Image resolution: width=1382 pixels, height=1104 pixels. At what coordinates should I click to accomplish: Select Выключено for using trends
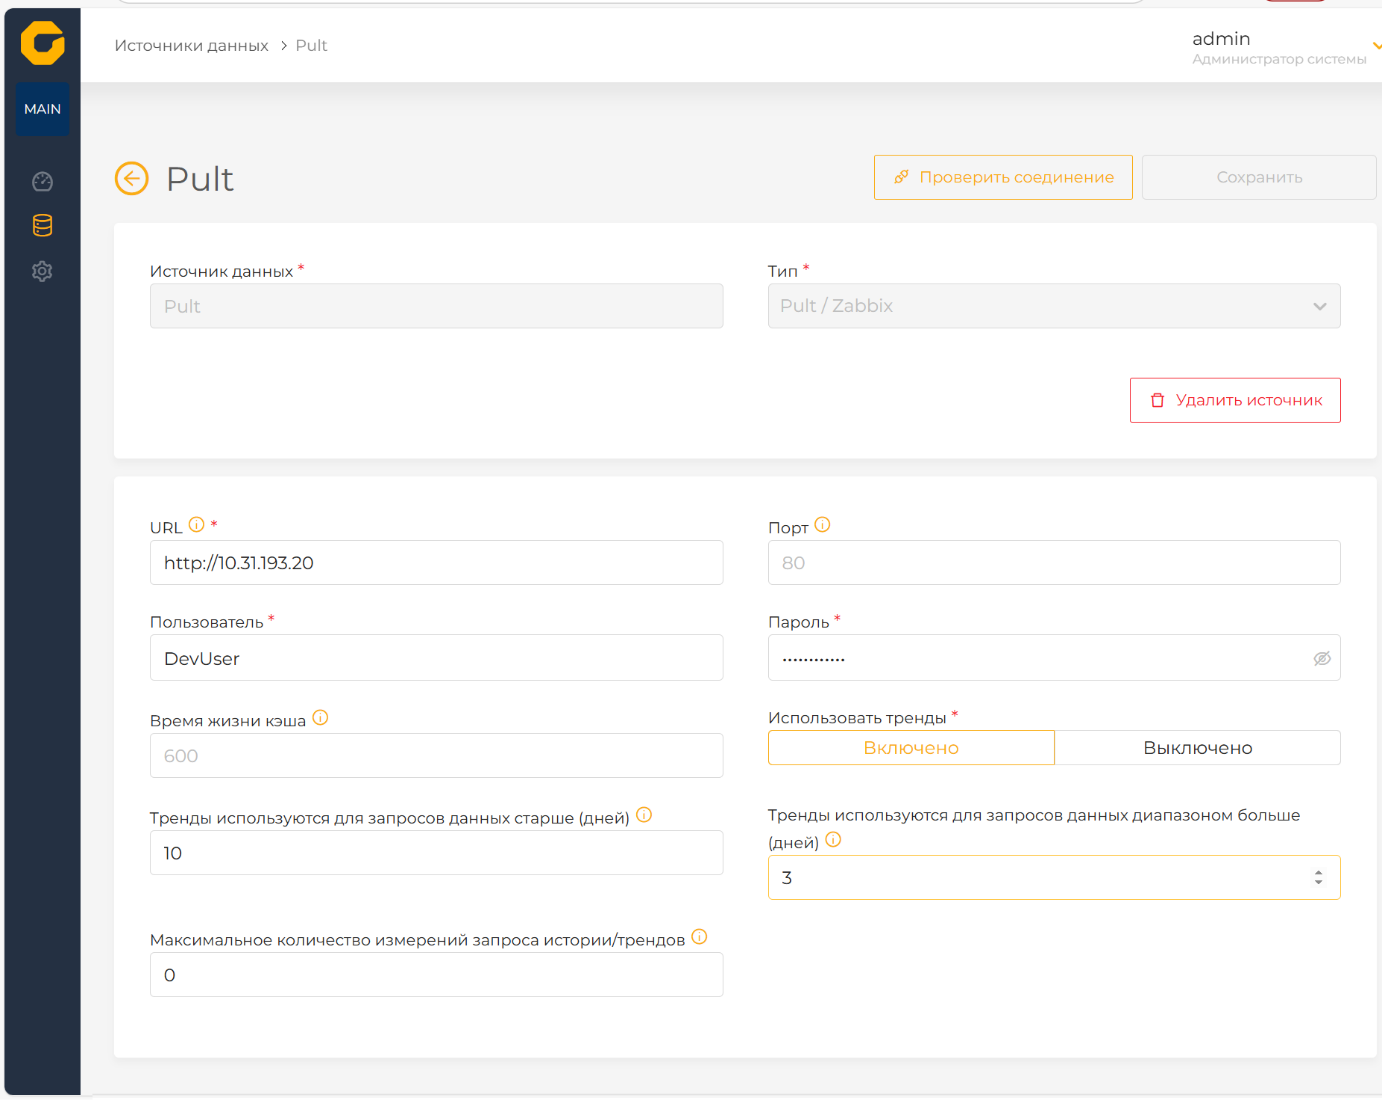[1198, 748]
